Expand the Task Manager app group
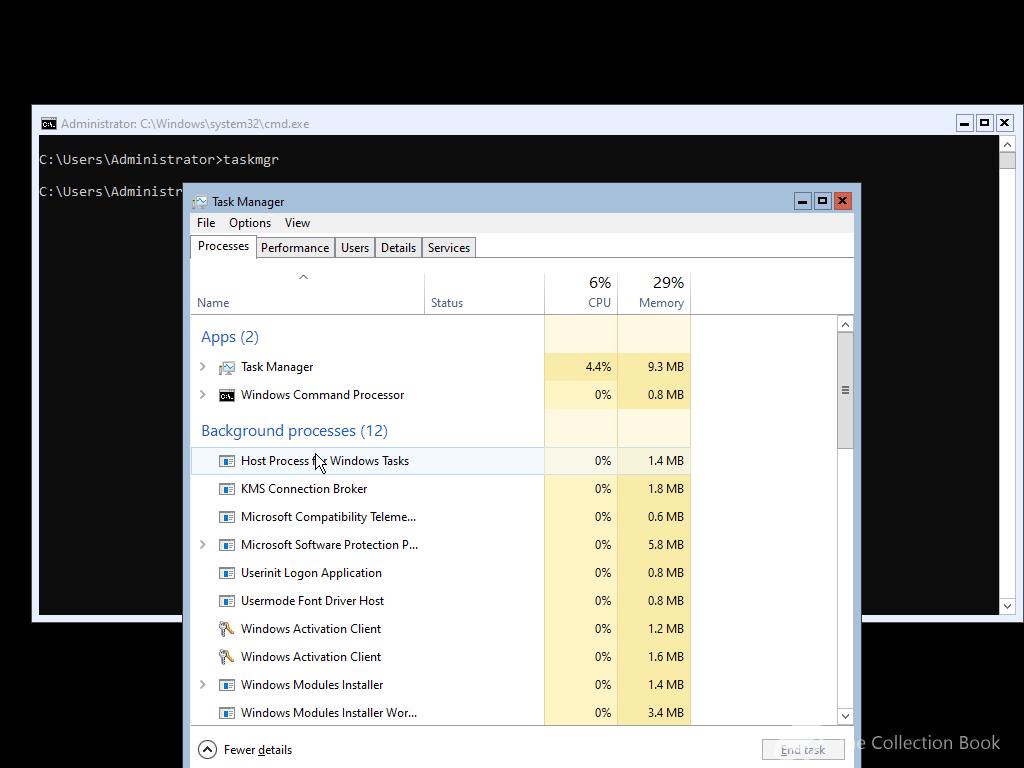This screenshot has height=768, width=1024. tap(202, 367)
